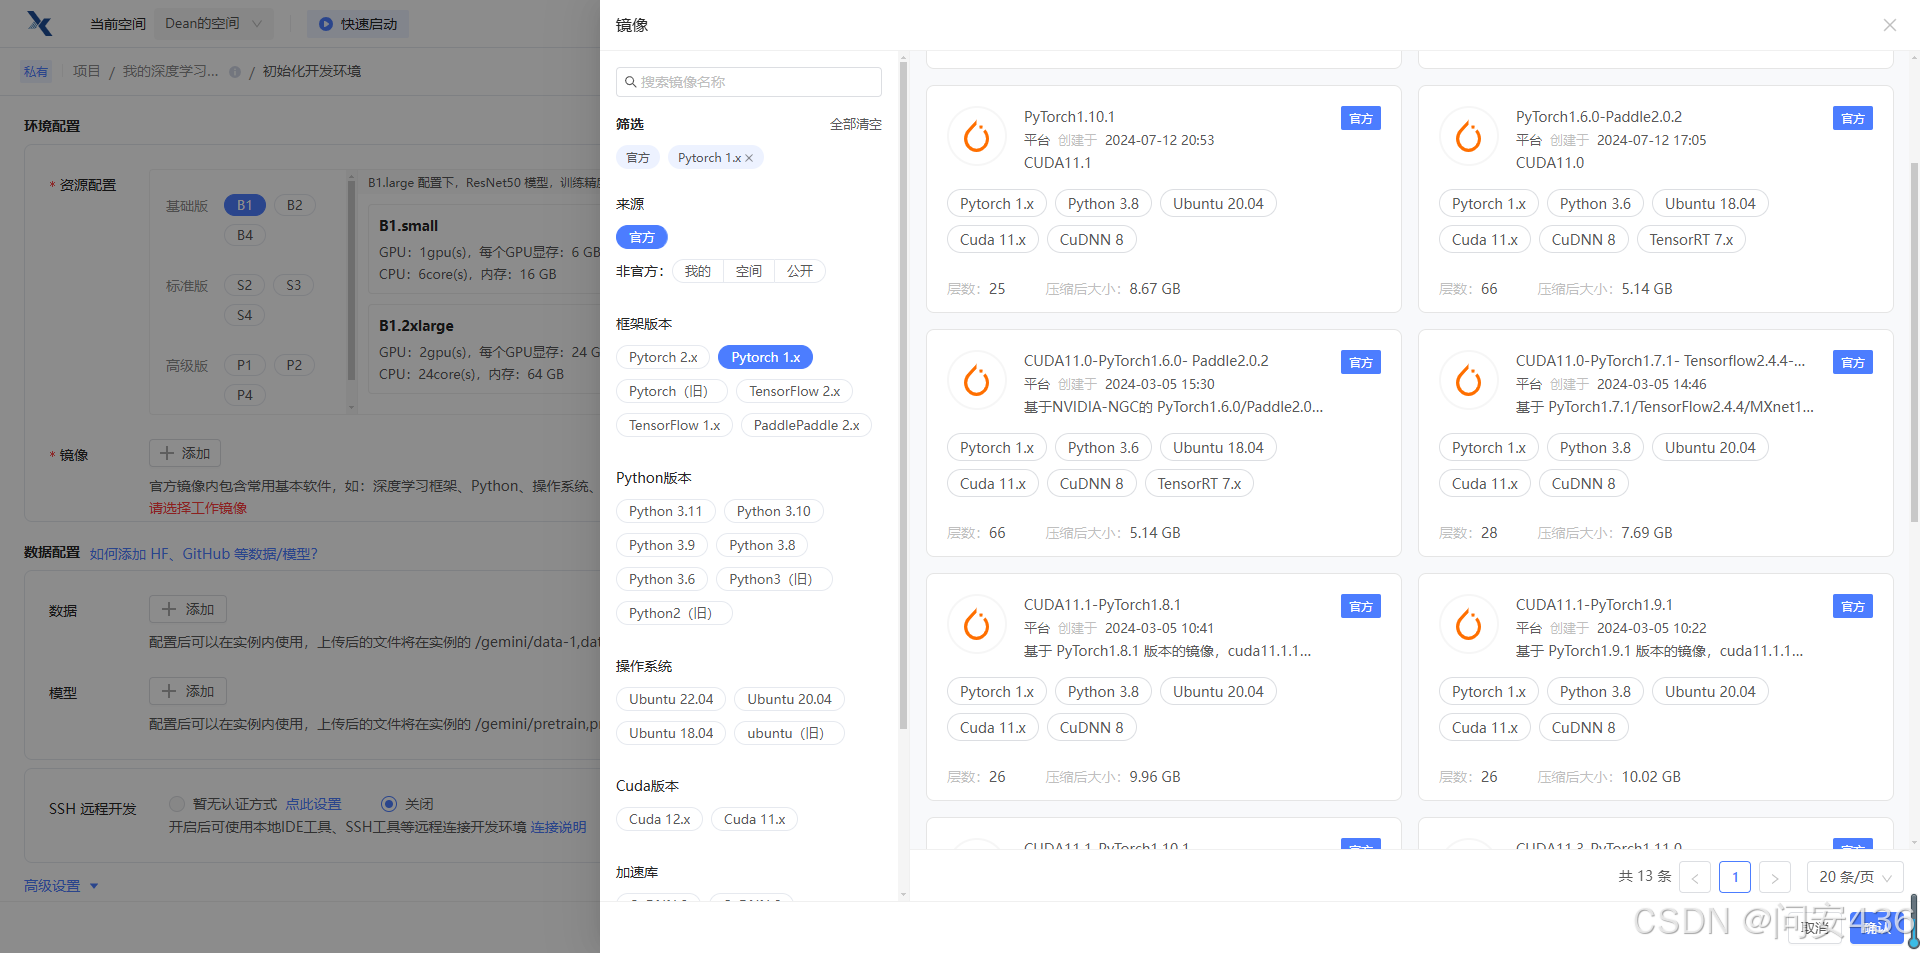The height and width of the screenshot is (953, 1920).
Task: Click the 取消 cancel button
Action: pos(1815,928)
